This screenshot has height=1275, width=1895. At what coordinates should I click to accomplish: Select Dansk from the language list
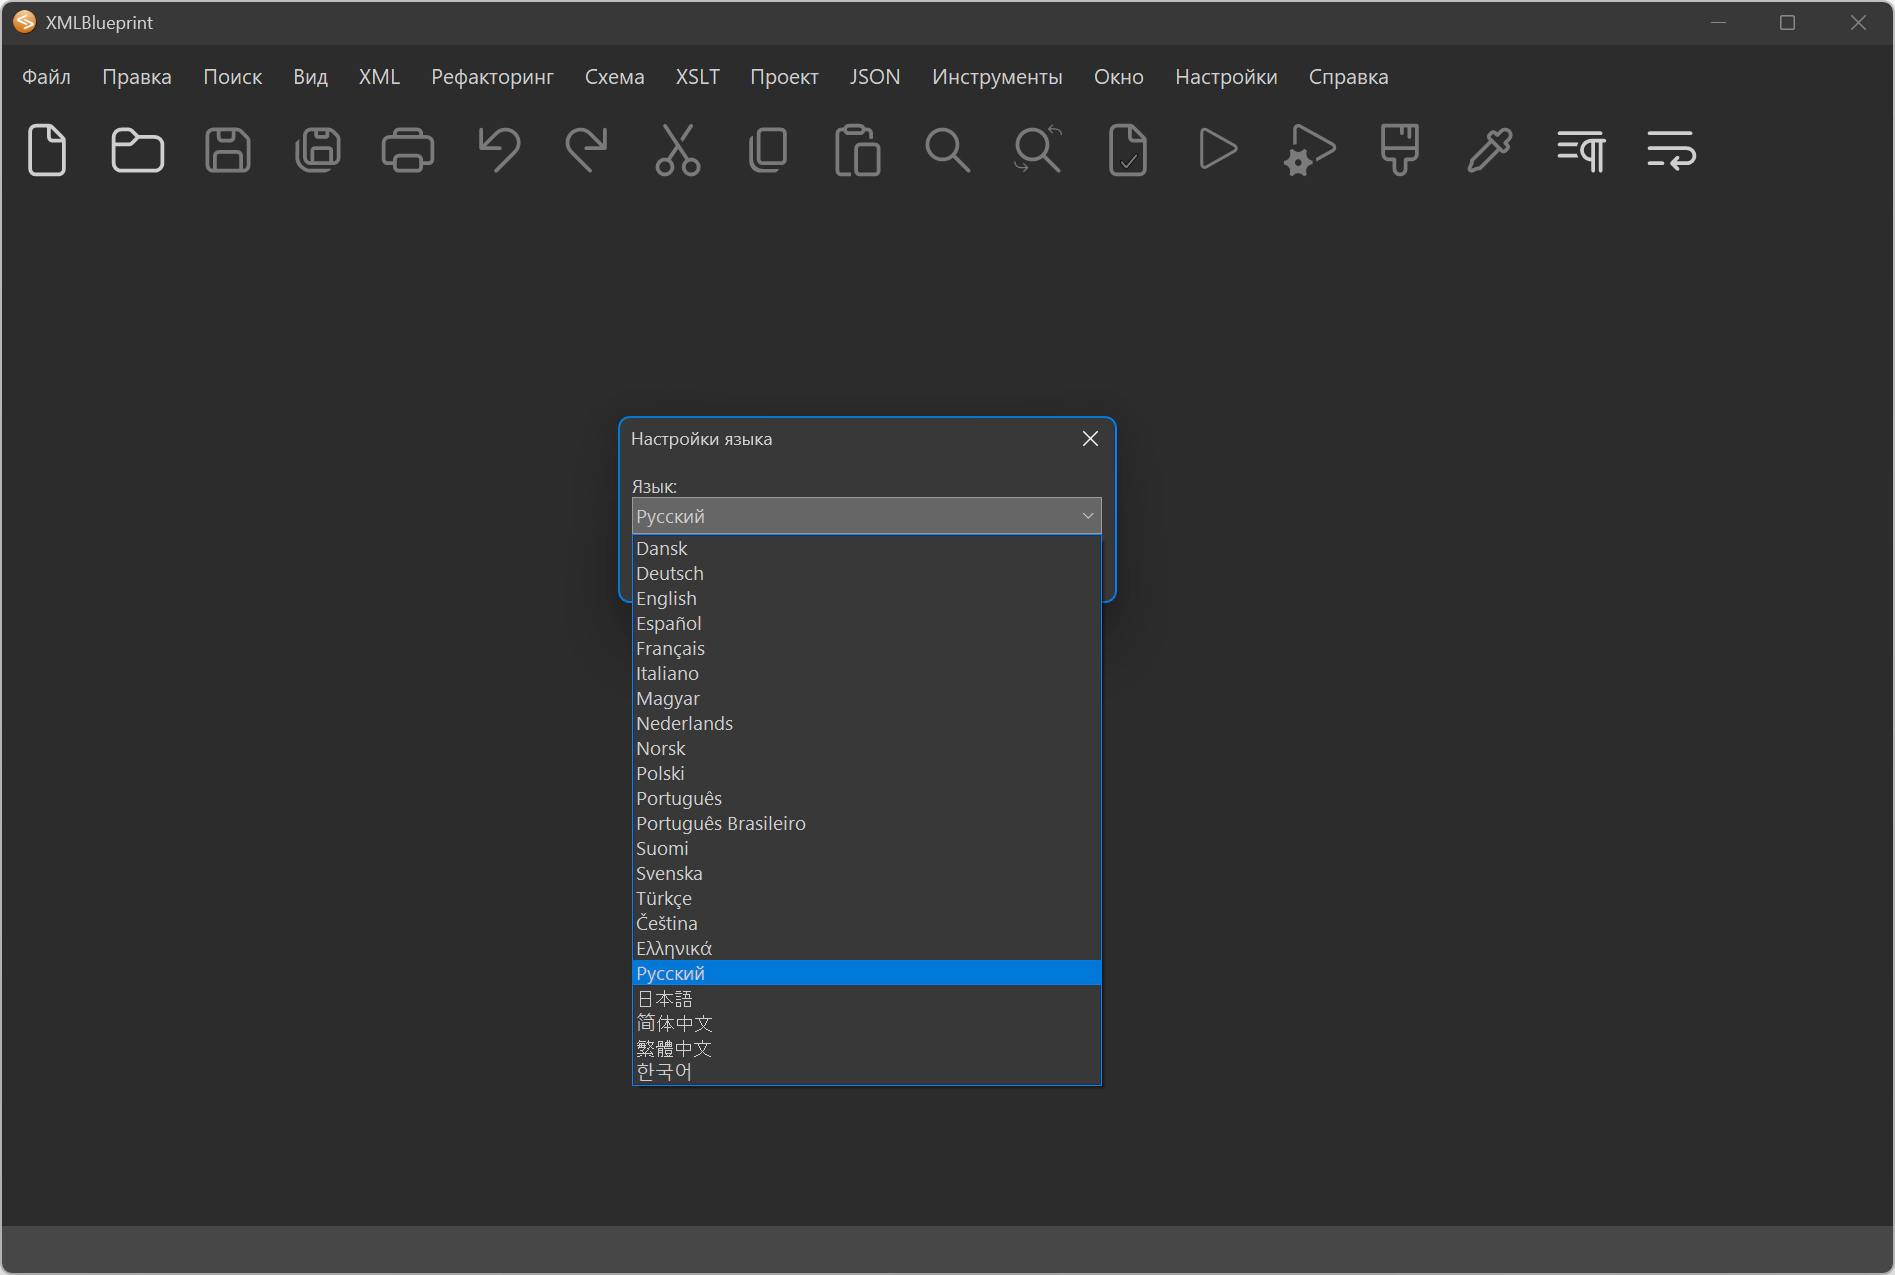(866, 548)
